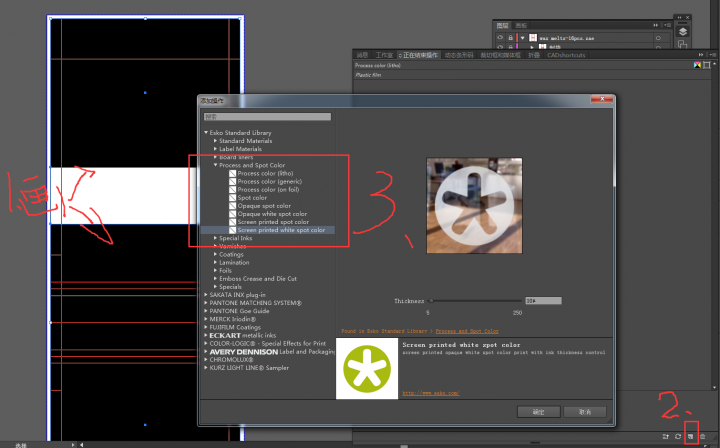This screenshot has width=720, height=448.
Task: Expand PANTONE MATCHING SYSTEM library
Action: click(206, 303)
